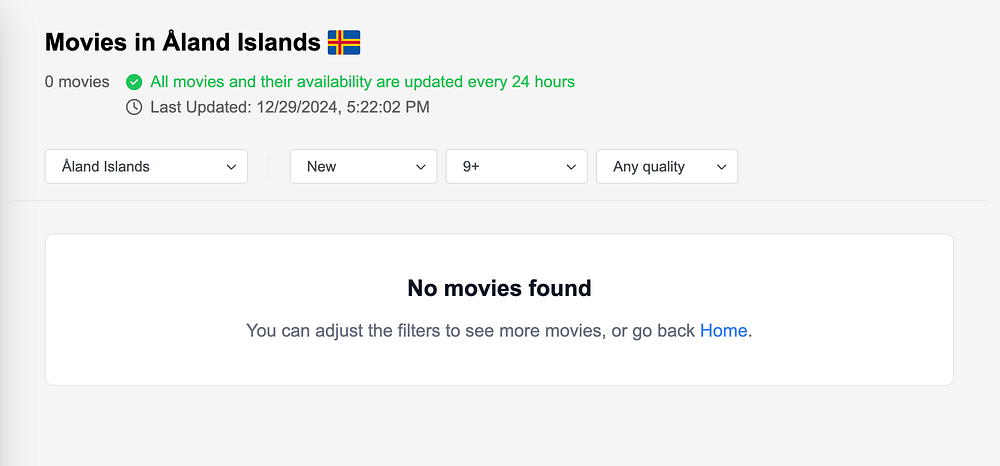This screenshot has width=1000, height=466.
Task: Click the Last Updated timestamp text
Action: (290, 107)
